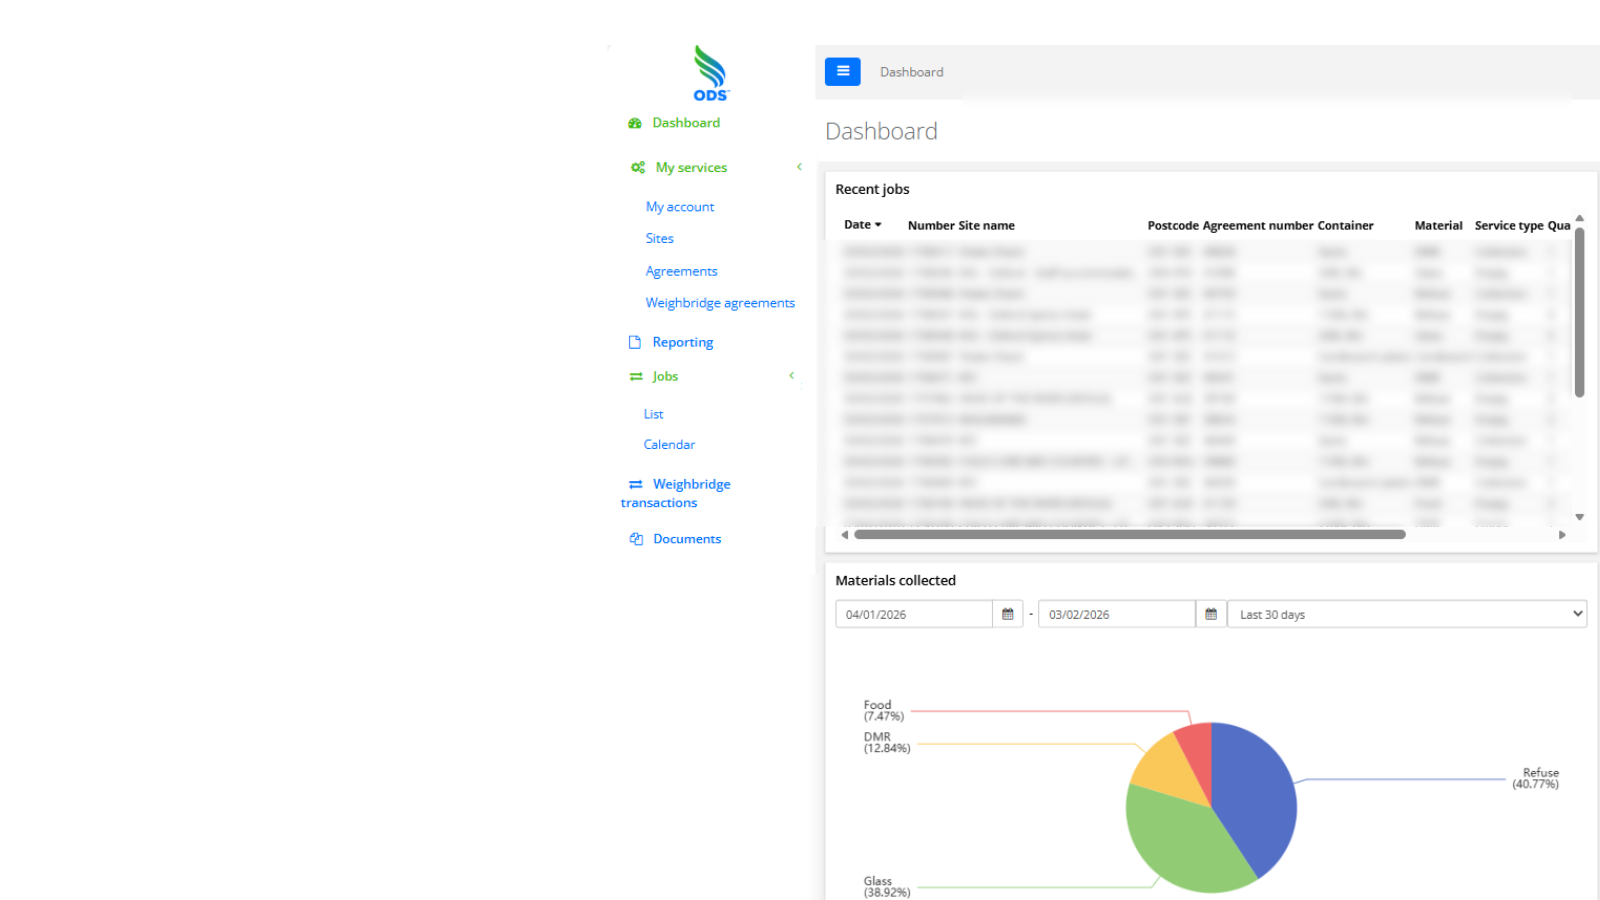Click the Recent jobs horizontal scrollbar
The width and height of the screenshot is (1600, 900).
point(1130,535)
